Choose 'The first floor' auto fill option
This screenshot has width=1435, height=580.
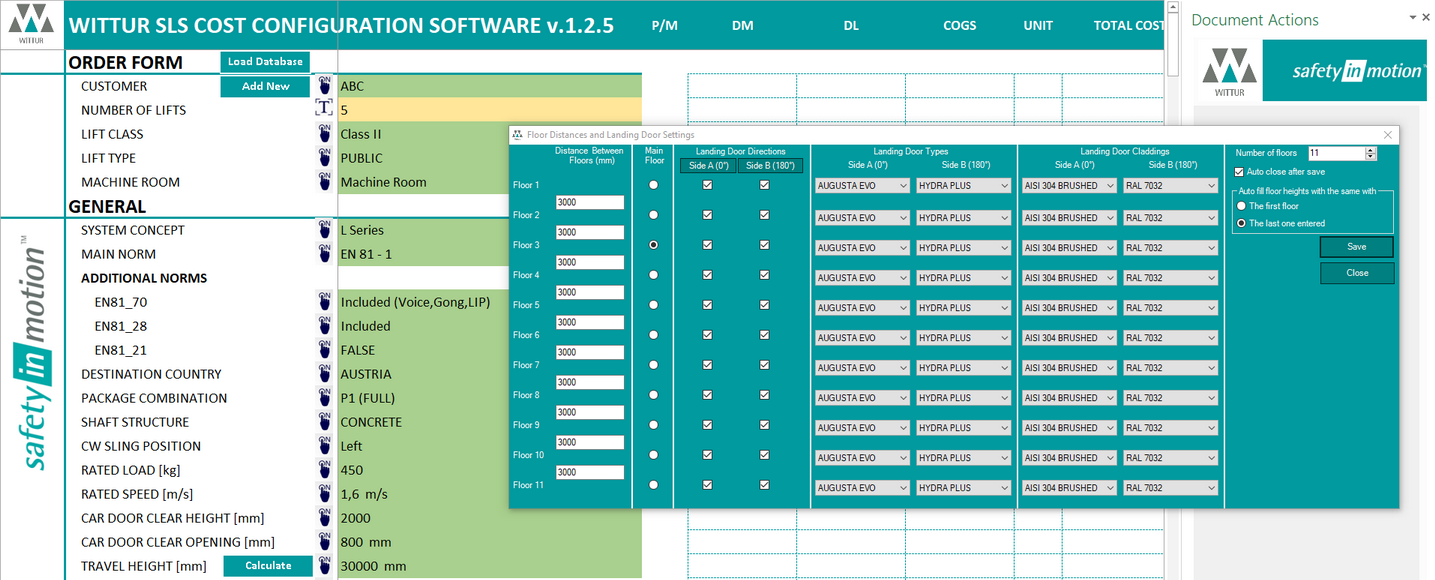[x=1241, y=206]
